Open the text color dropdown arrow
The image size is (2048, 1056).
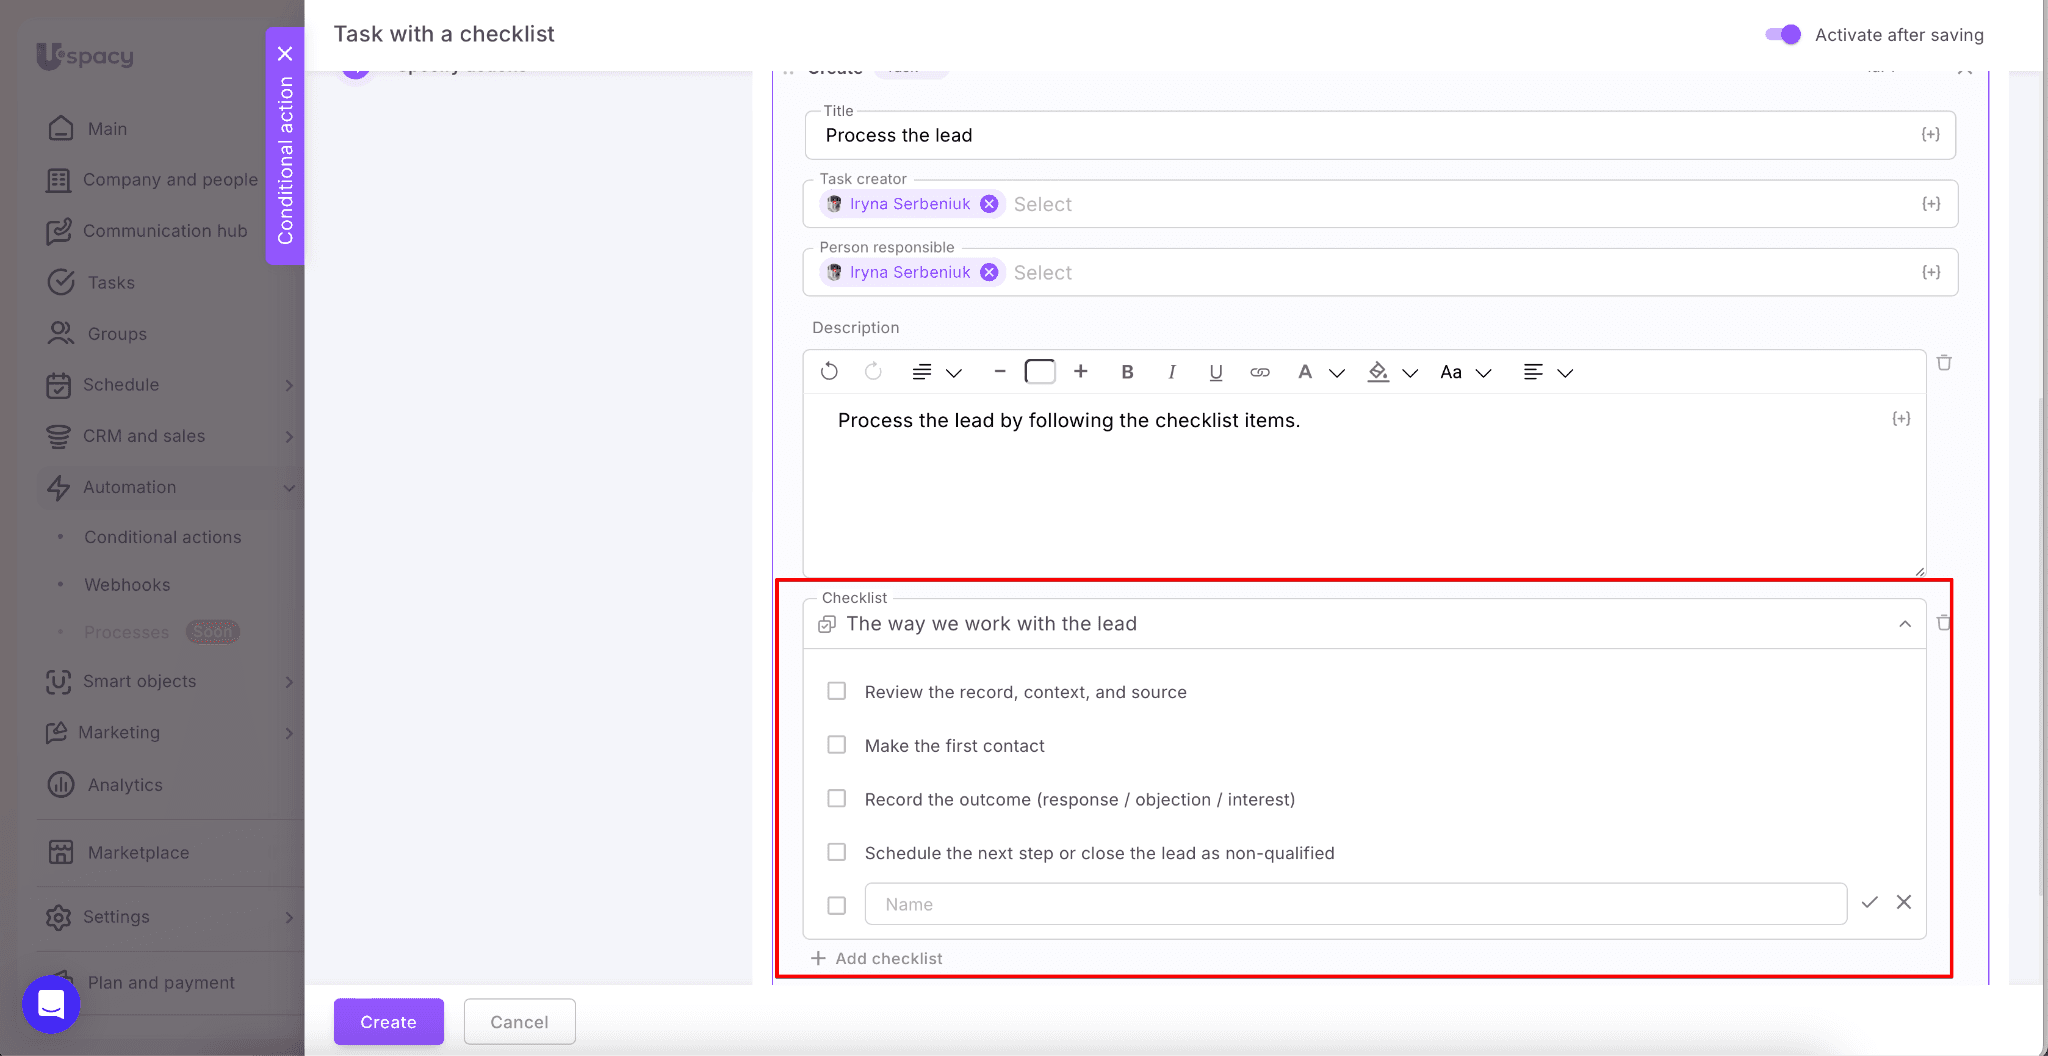[x=1337, y=373]
